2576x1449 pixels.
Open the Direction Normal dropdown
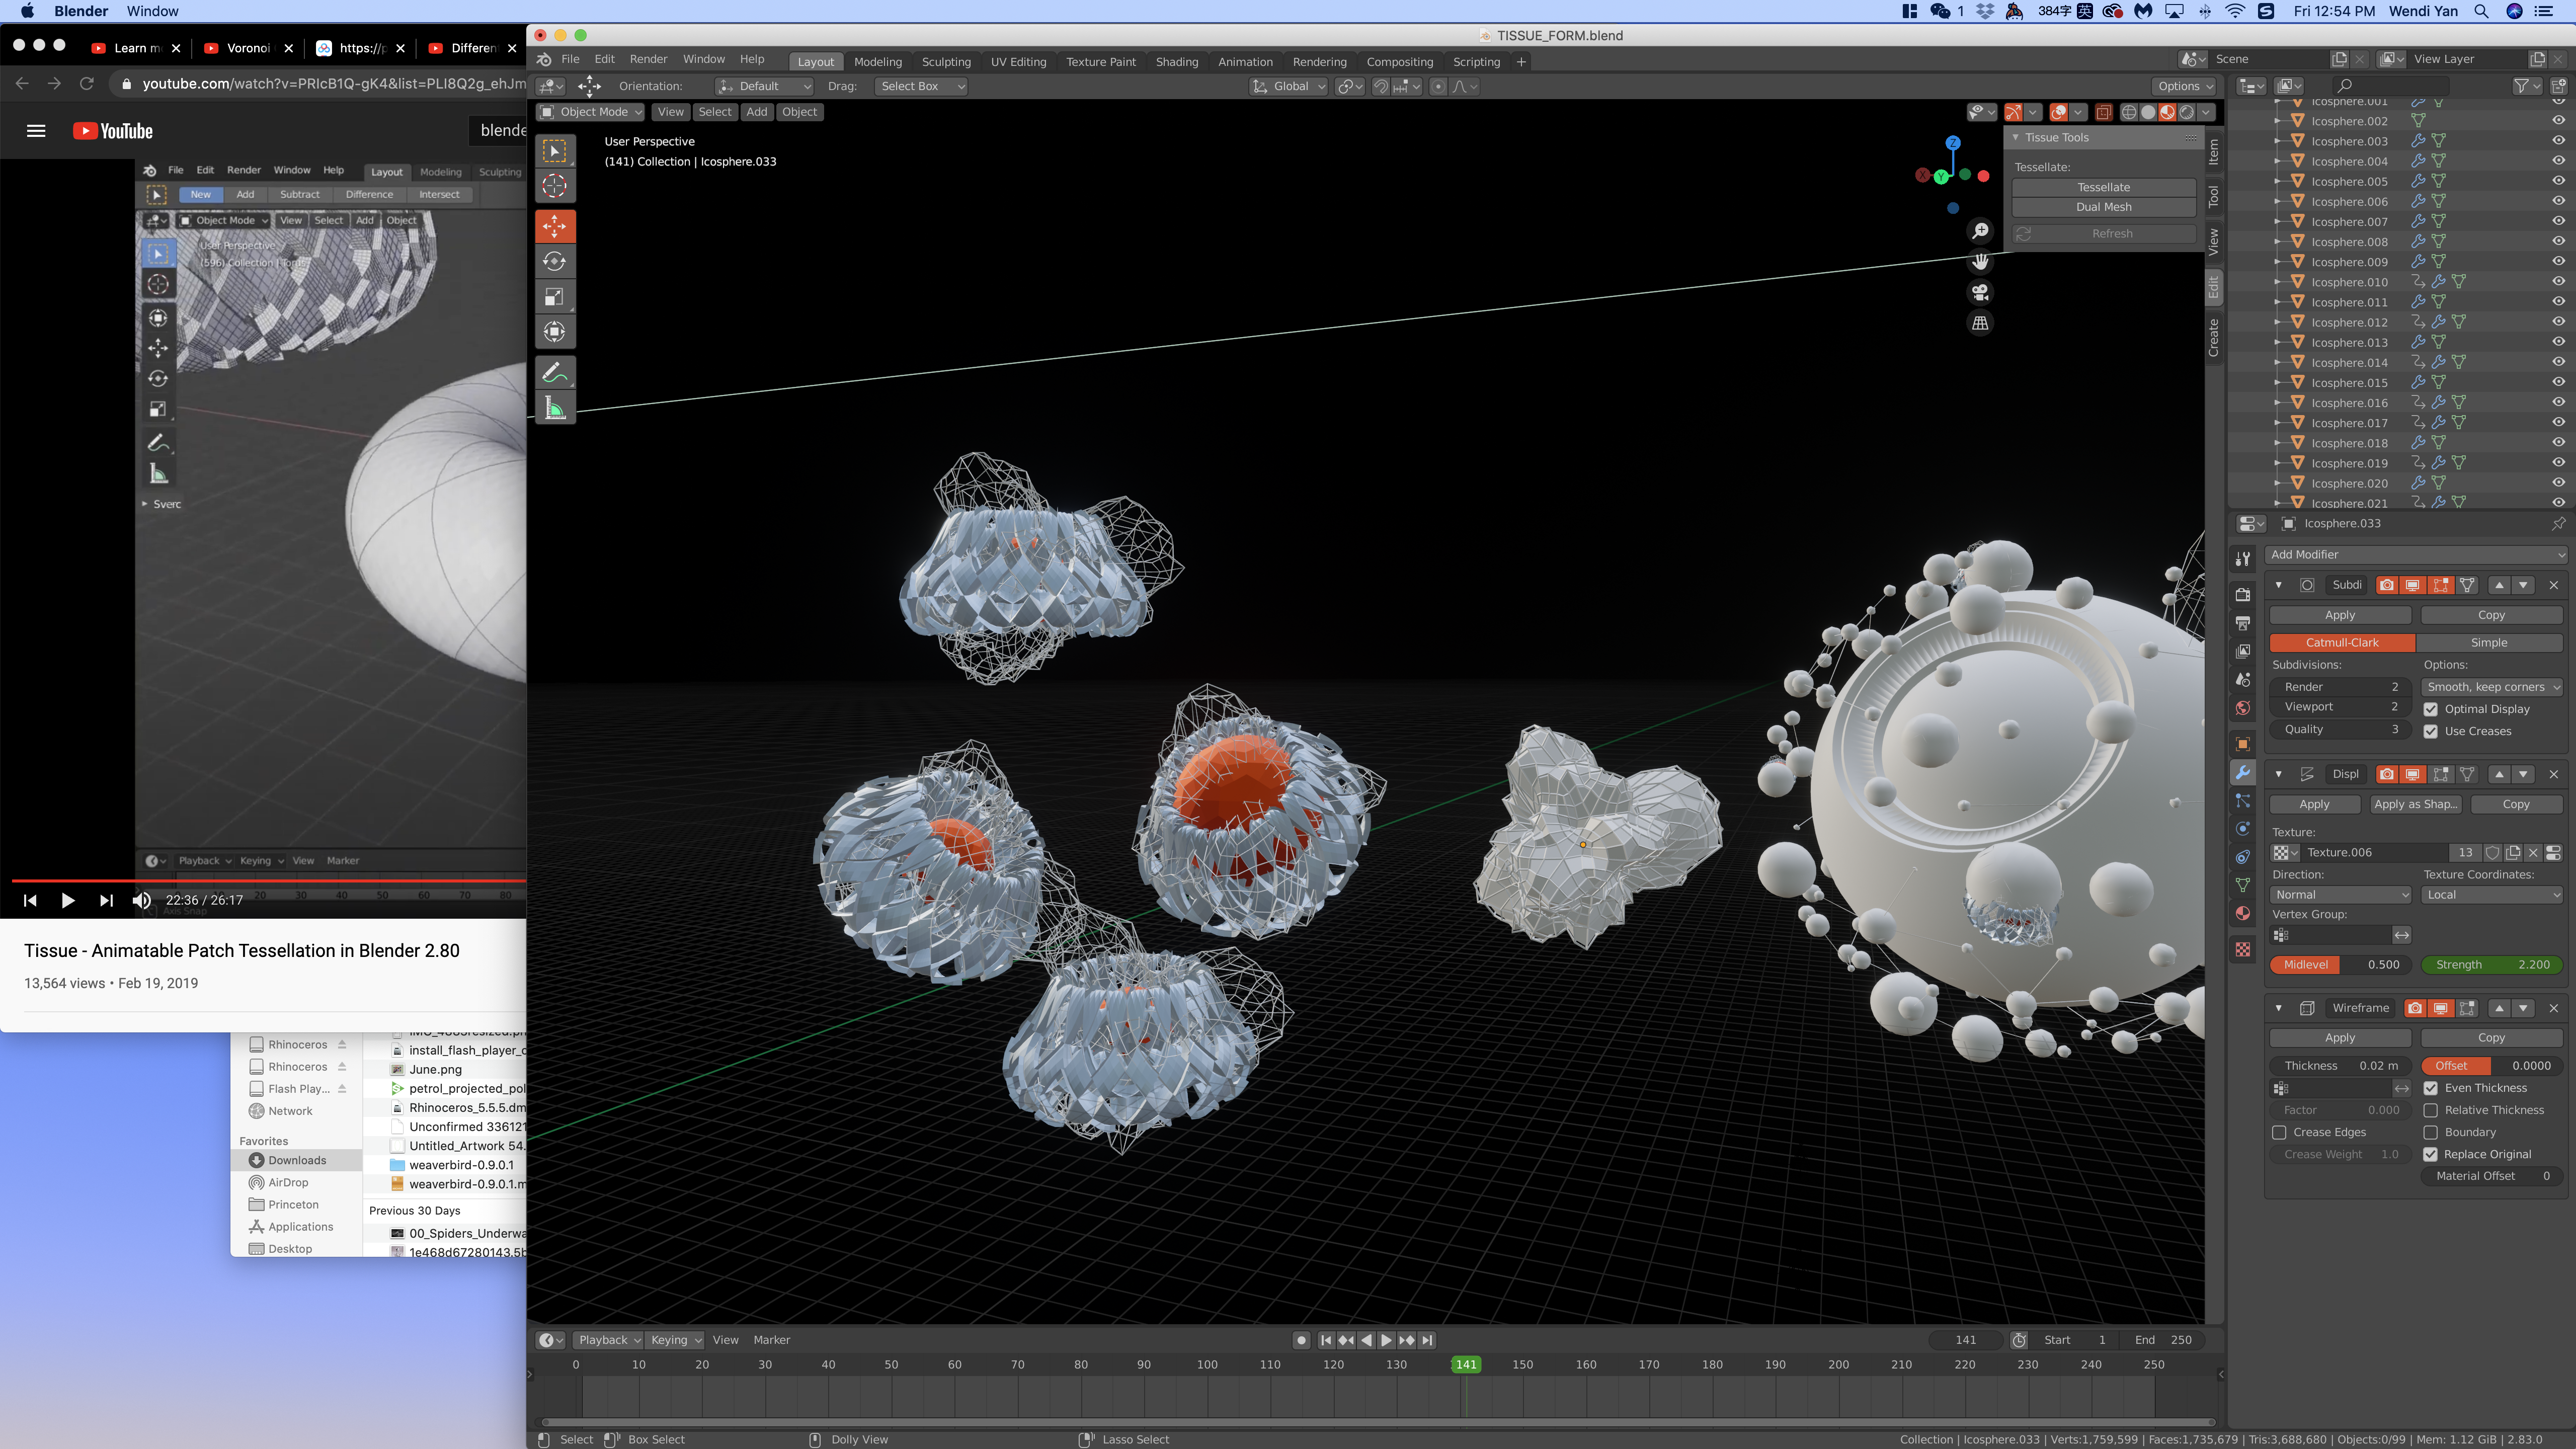(2340, 895)
